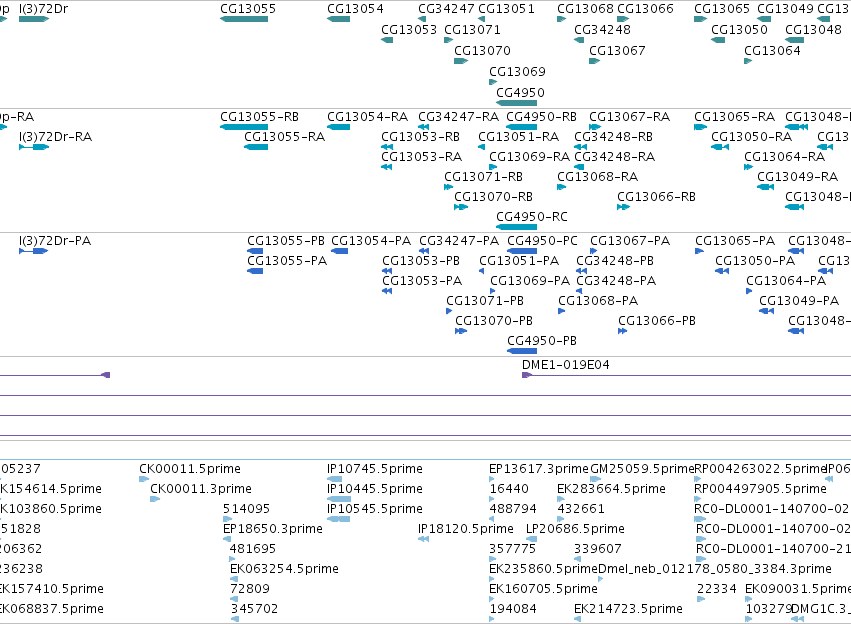Select the CG13050 gene label
Viewport: 851px width, 624px height.
point(739,29)
